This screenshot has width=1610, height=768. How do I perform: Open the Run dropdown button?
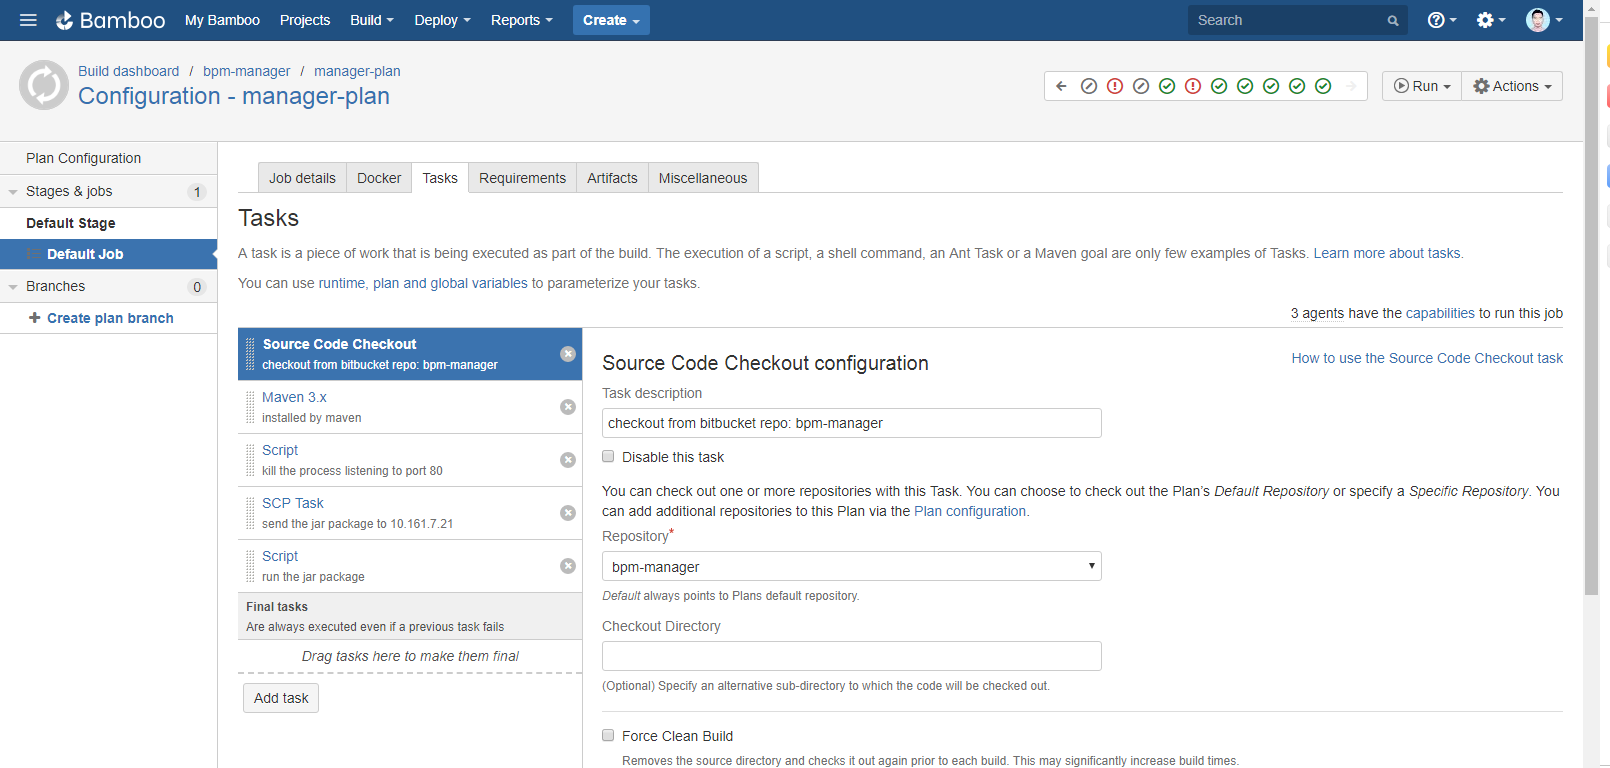pyautogui.click(x=1422, y=86)
